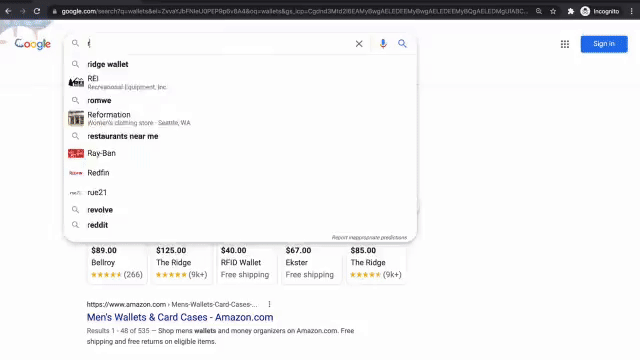
Task: Click the REI logo thumbnail
Action: 76,82
